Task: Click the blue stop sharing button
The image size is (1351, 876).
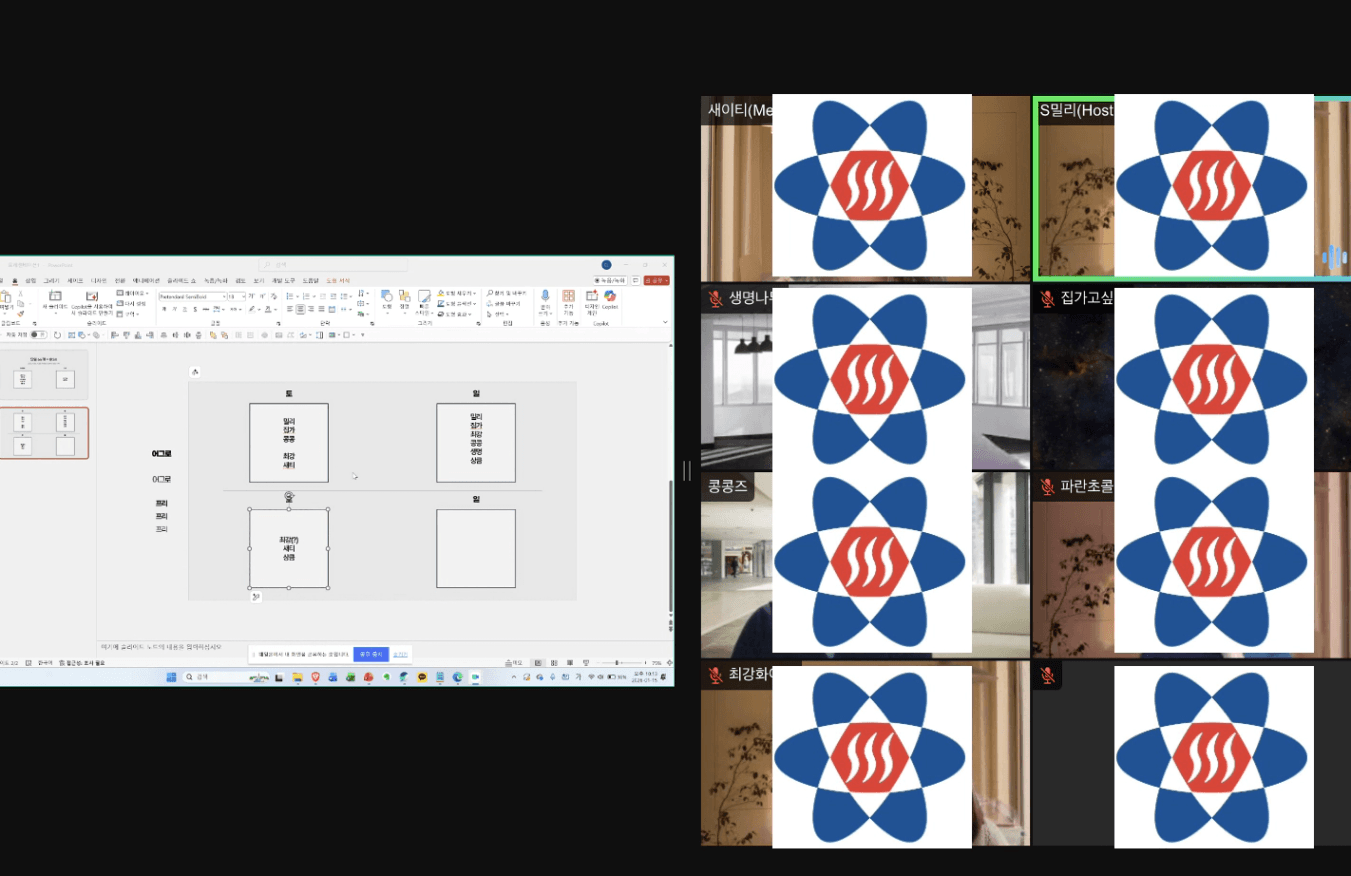Action: (371, 654)
